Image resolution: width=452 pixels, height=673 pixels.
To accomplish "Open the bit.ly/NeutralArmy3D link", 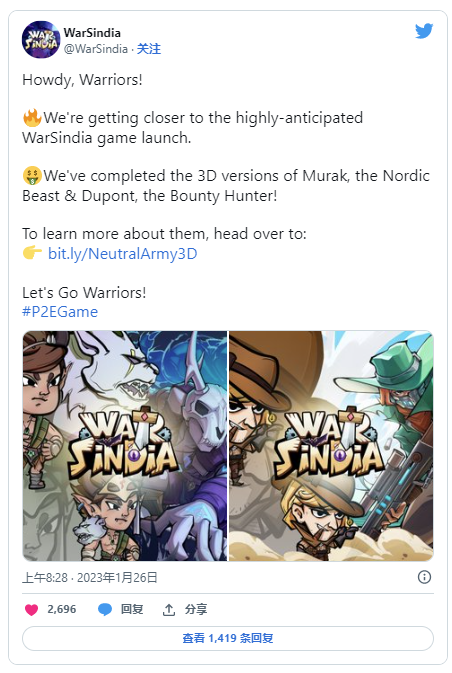I will pyautogui.click(x=122, y=253).
